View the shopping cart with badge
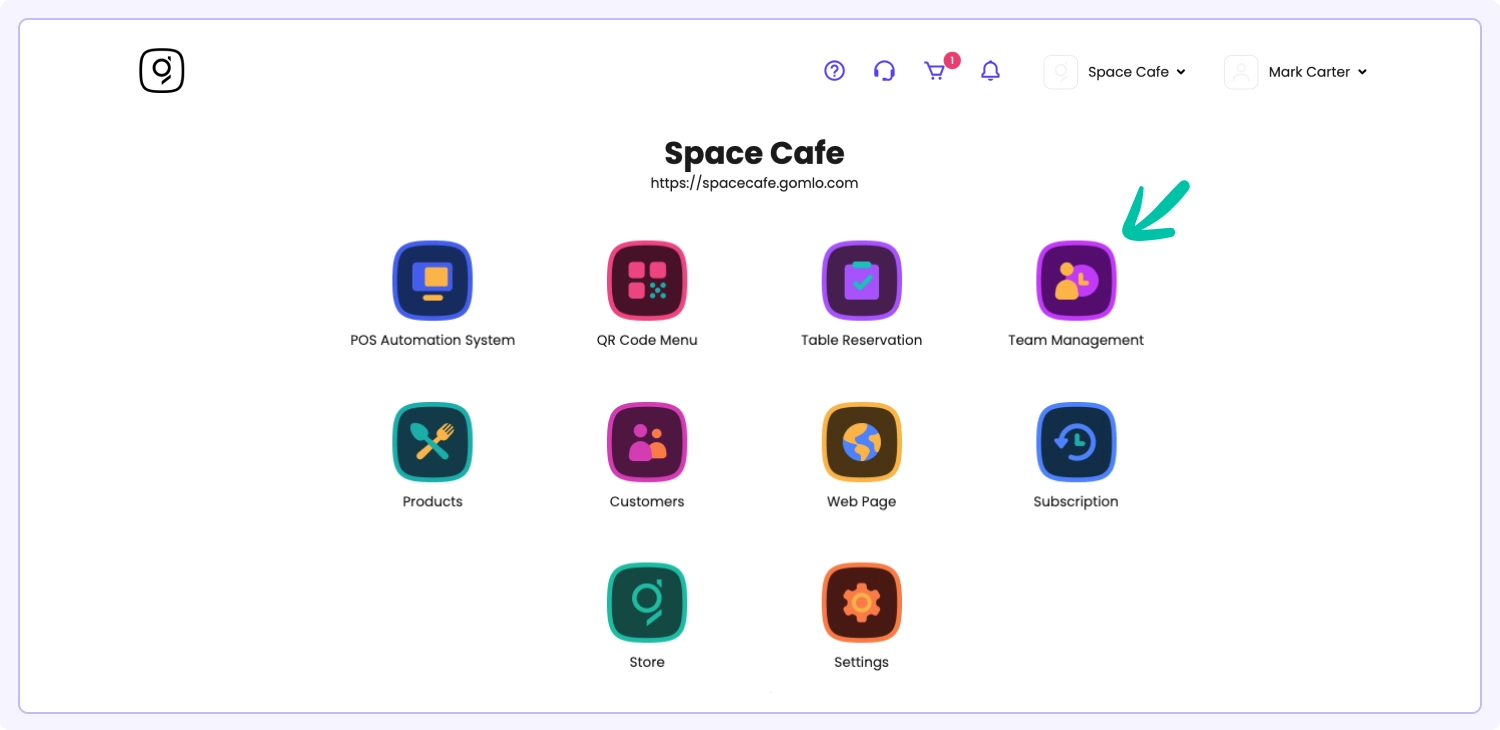Screen dimensions: 1500x730 935,71
